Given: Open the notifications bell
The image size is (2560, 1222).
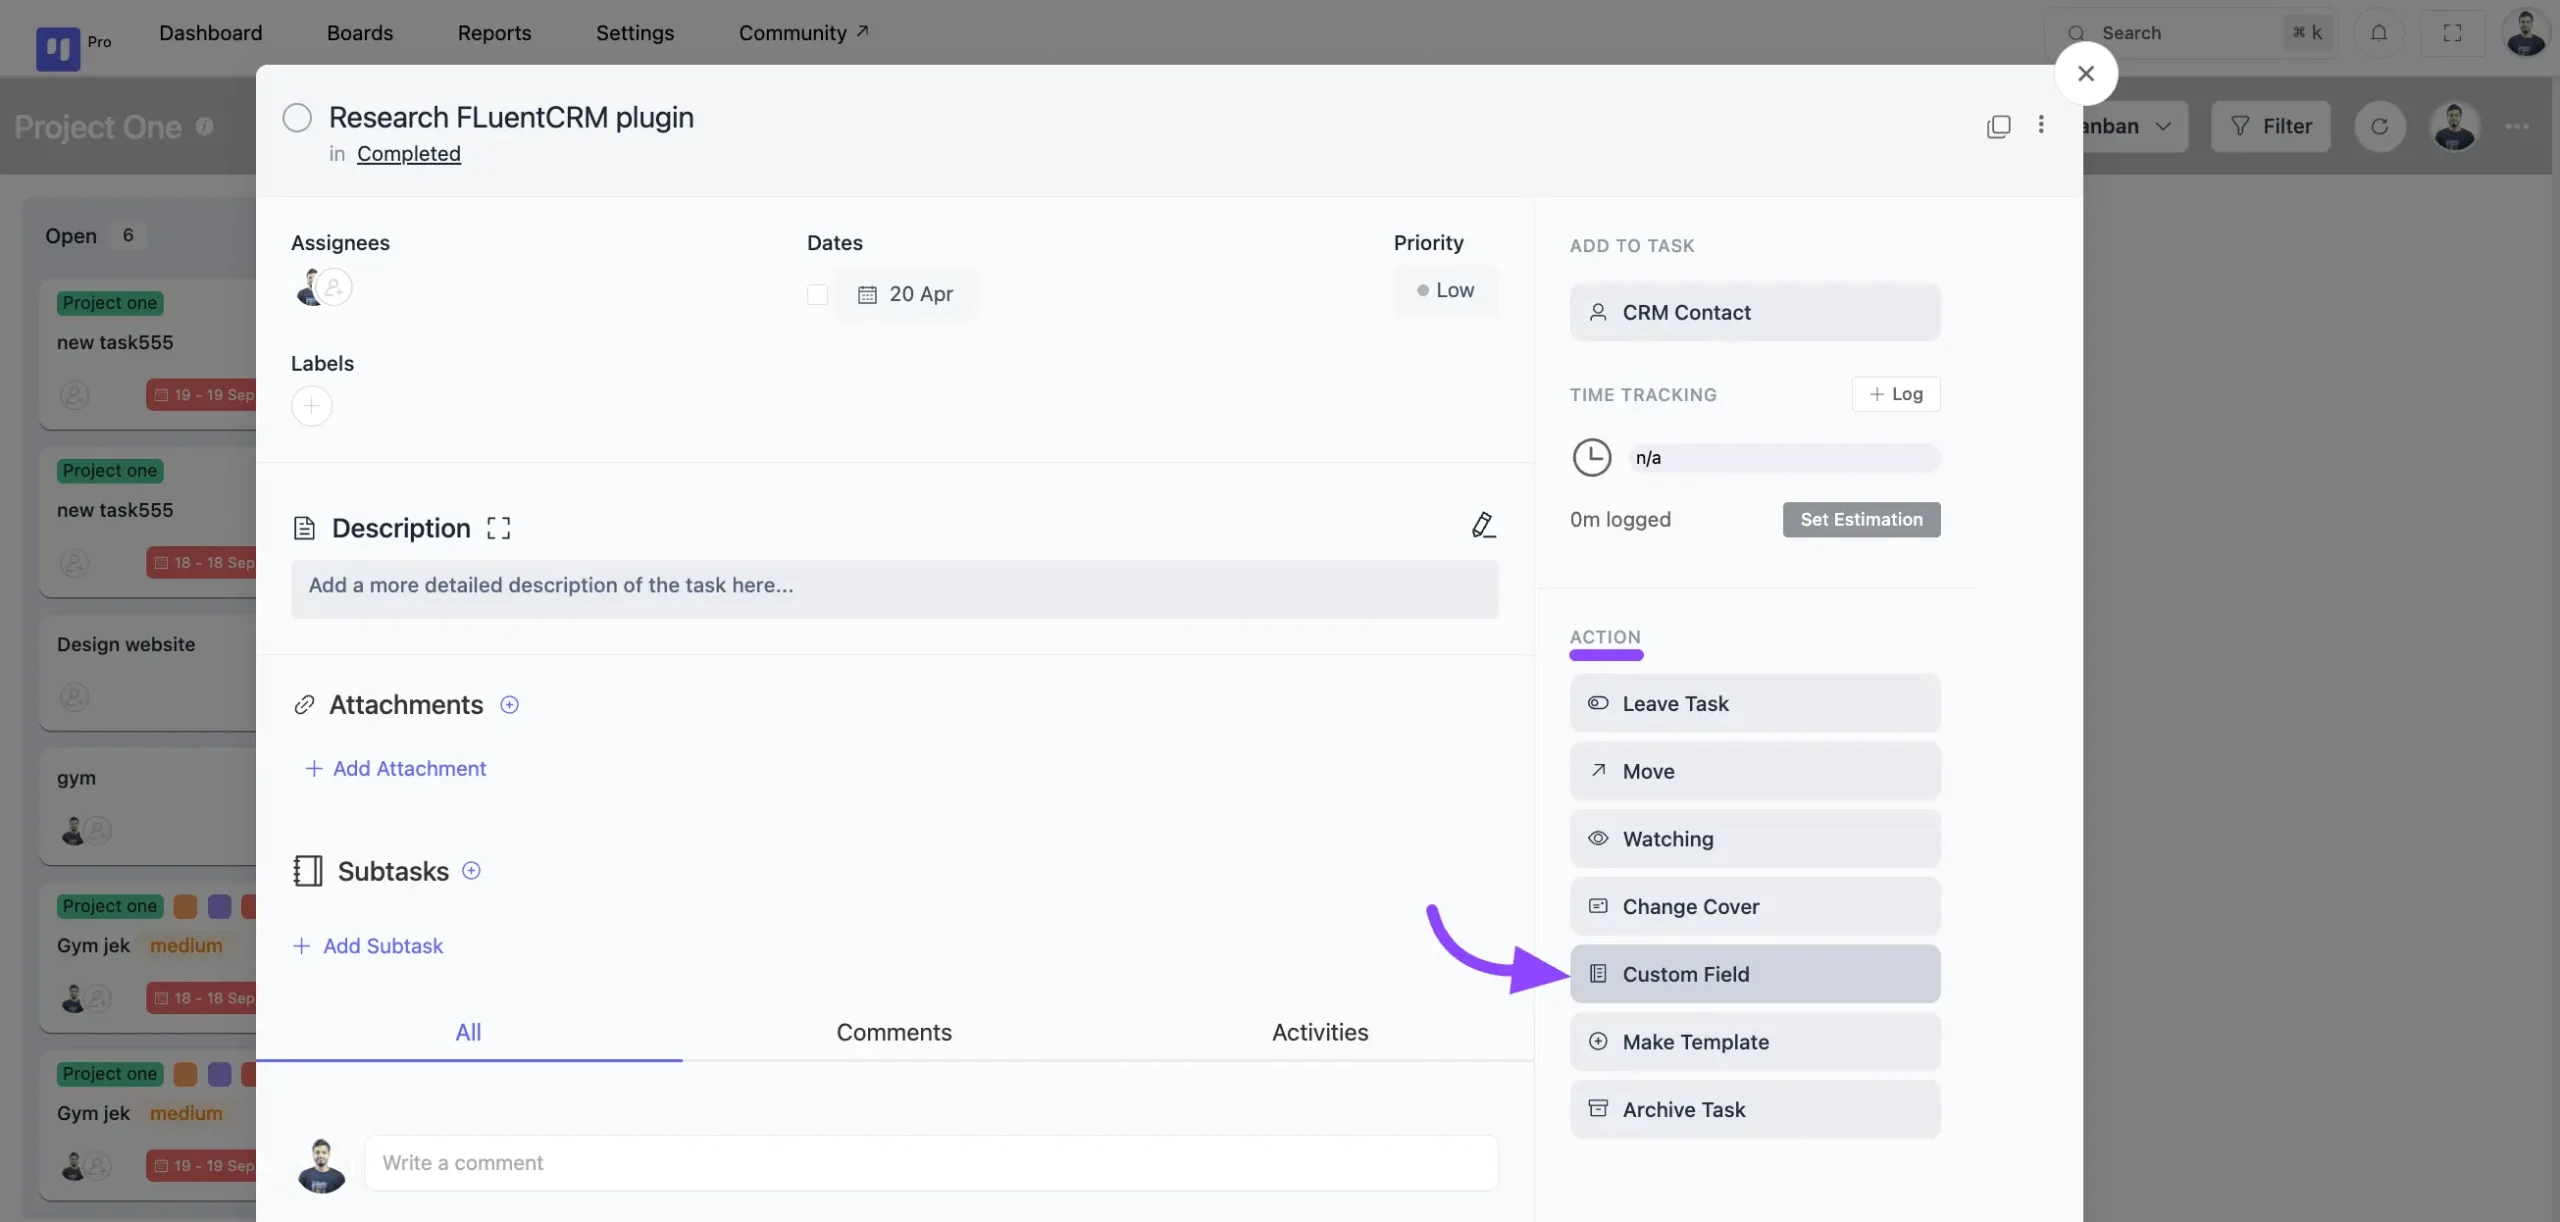Looking at the screenshot, I should 2379,33.
